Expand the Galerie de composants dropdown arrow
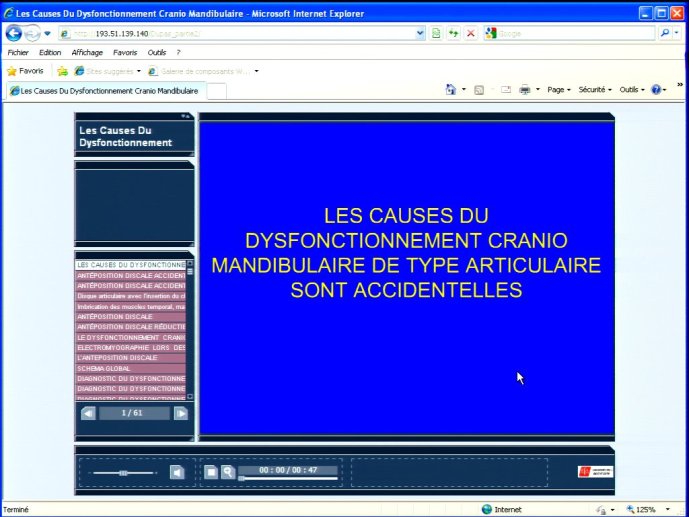Screen dimensions: 689x517 pos(257,71)
